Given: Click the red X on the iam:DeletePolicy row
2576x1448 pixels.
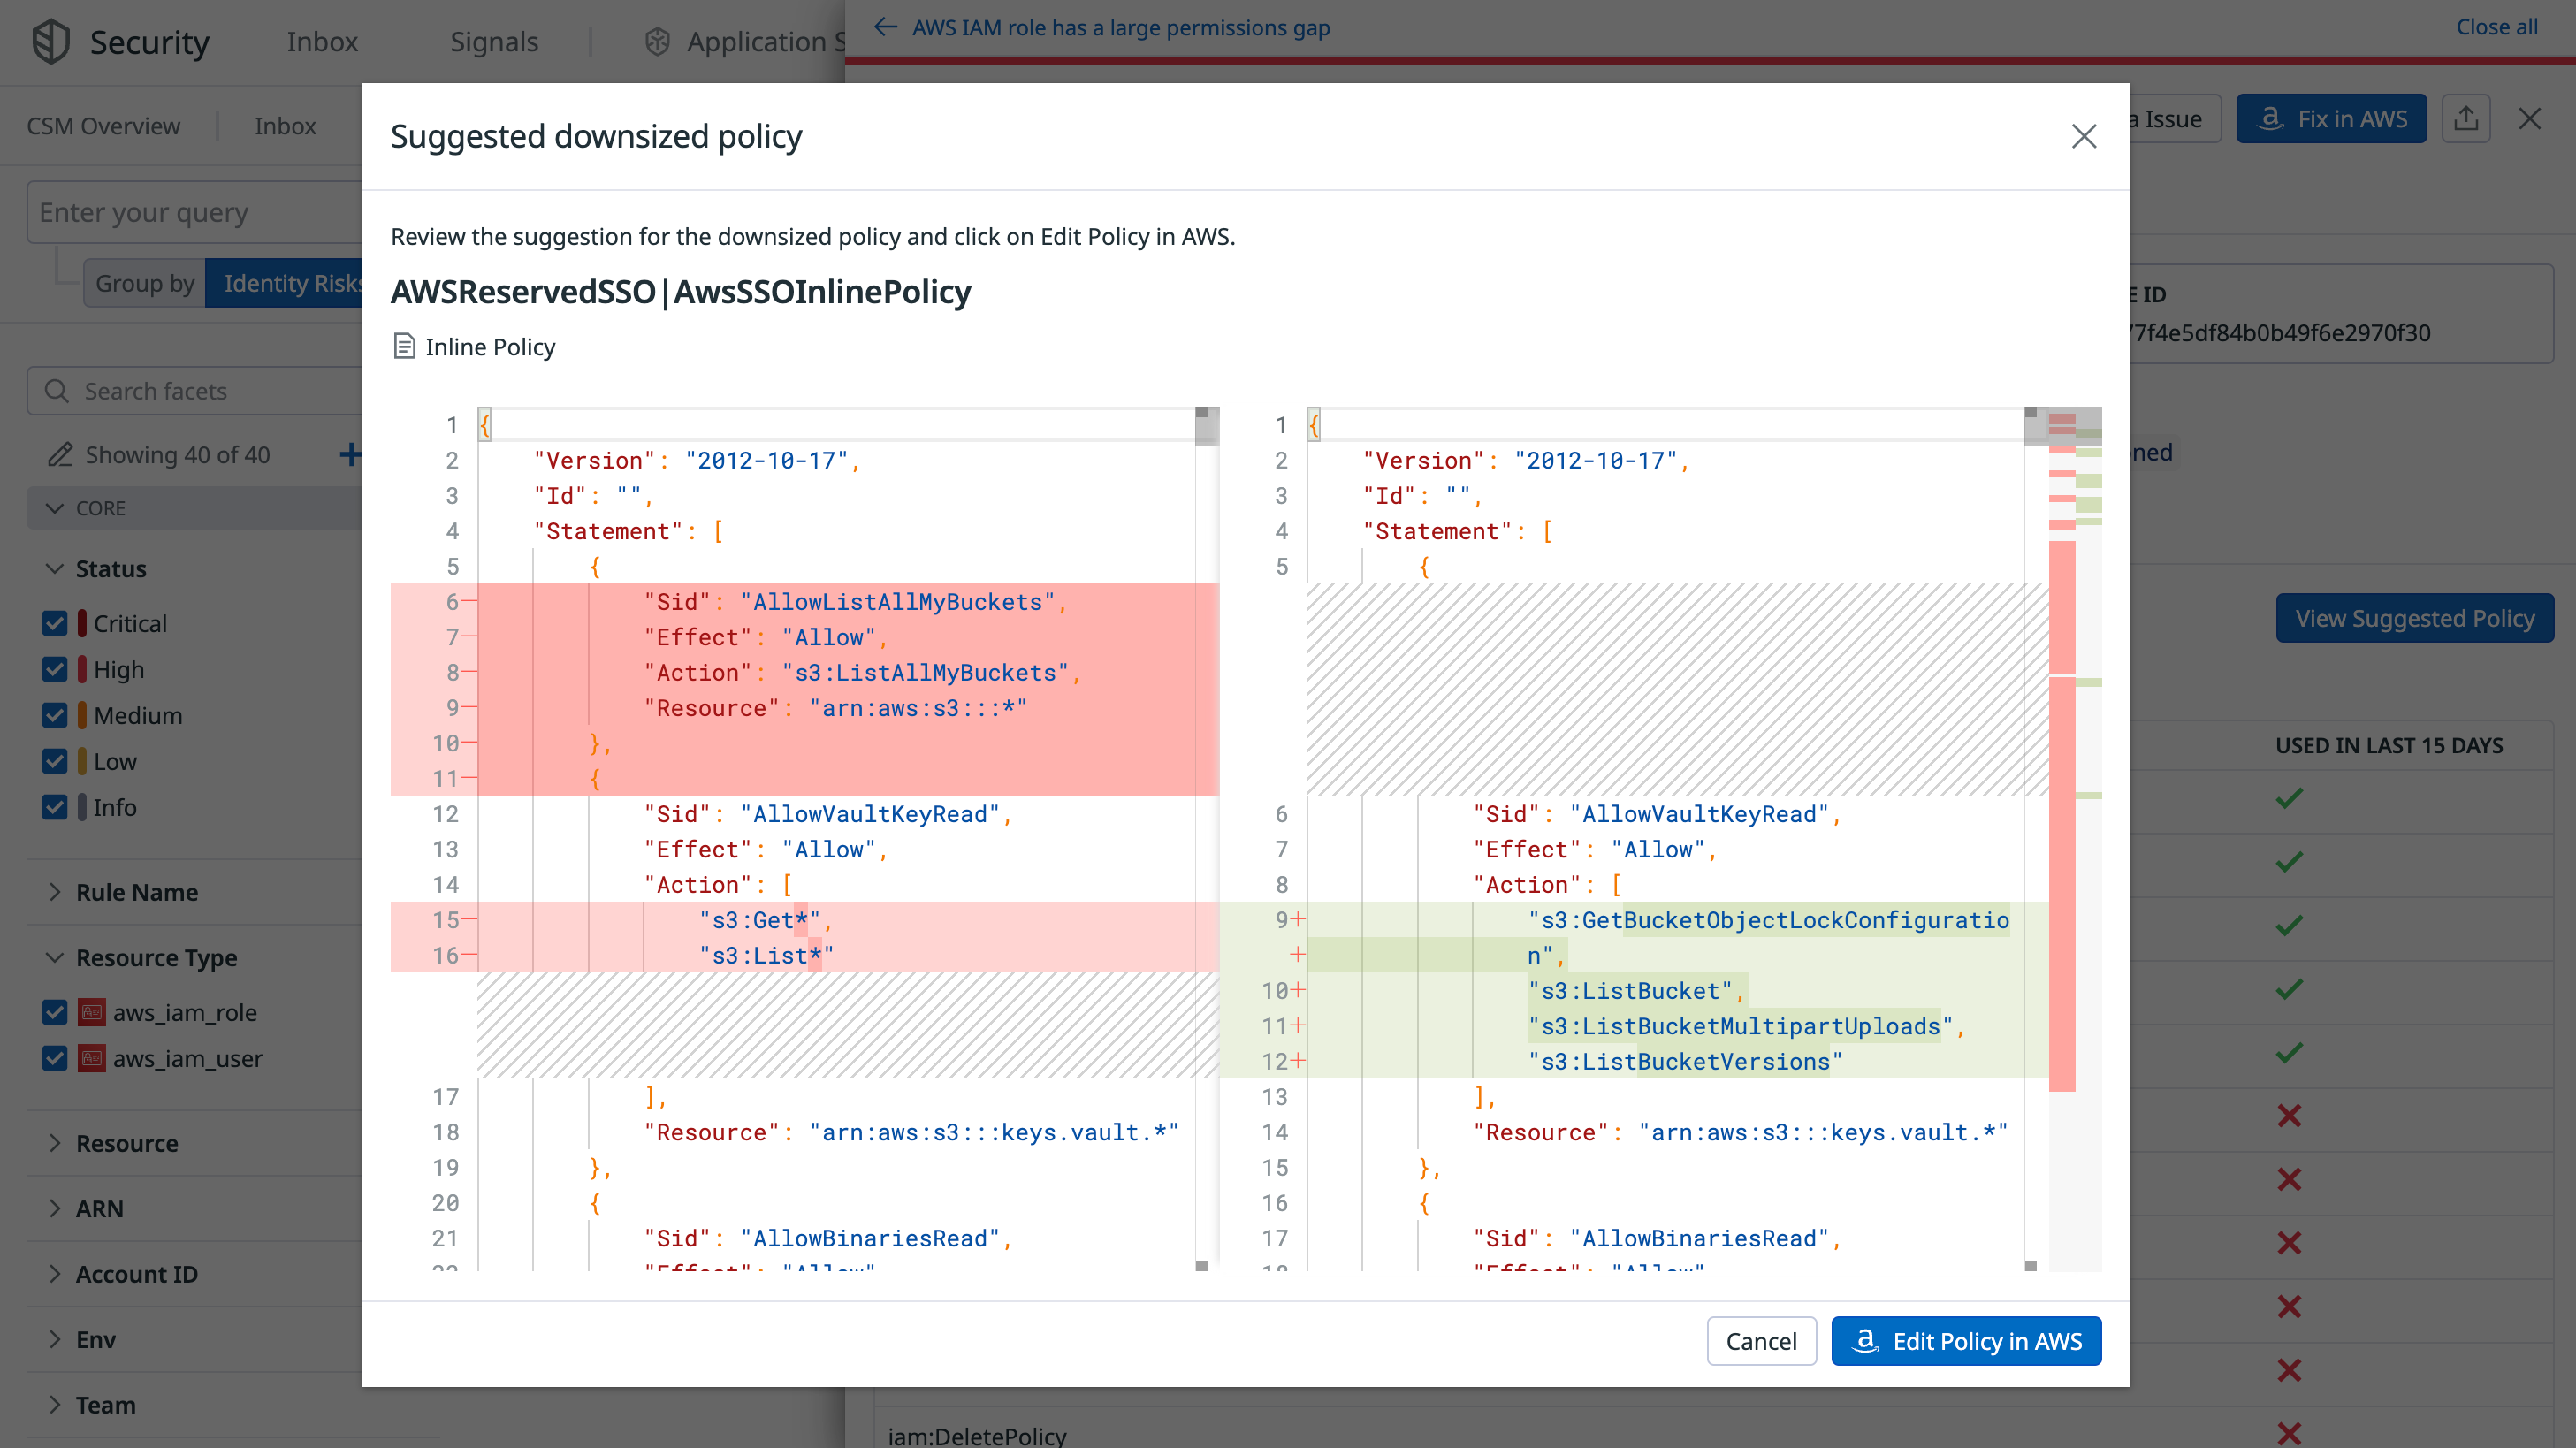Looking at the screenshot, I should click(2289, 1434).
